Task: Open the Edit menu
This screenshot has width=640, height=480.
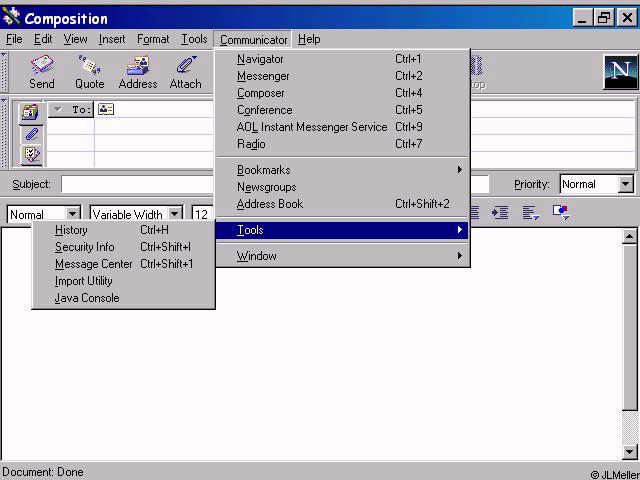Action: tap(43, 39)
